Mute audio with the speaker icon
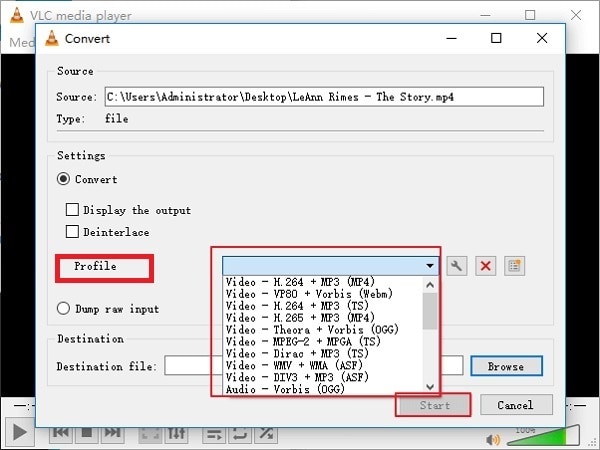The image size is (600, 450). pyautogui.click(x=493, y=440)
